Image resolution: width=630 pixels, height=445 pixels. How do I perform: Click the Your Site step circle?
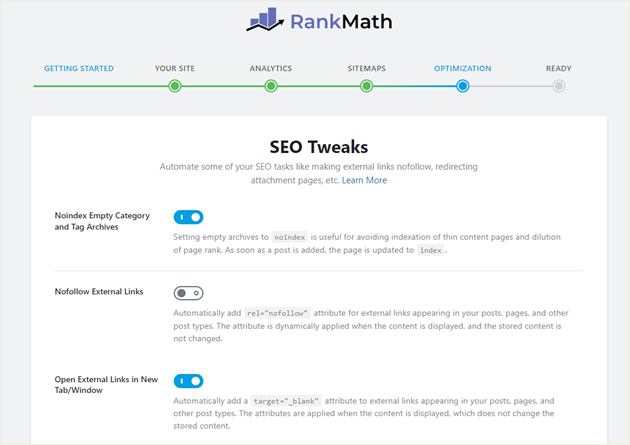pyautogui.click(x=175, y=86)
